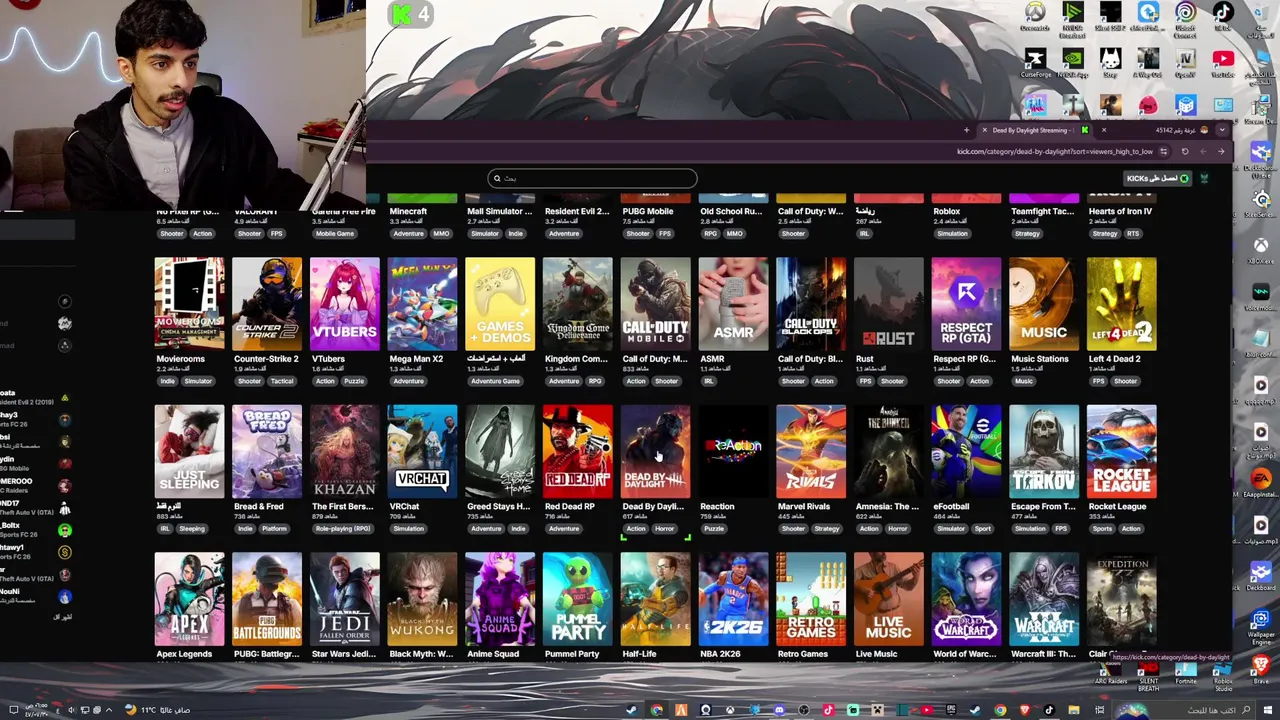This screenshot has height=720, width=1280.
Task: Click the Shooter tag under Counter-Strike 2
Action: (x=249, y=381)
